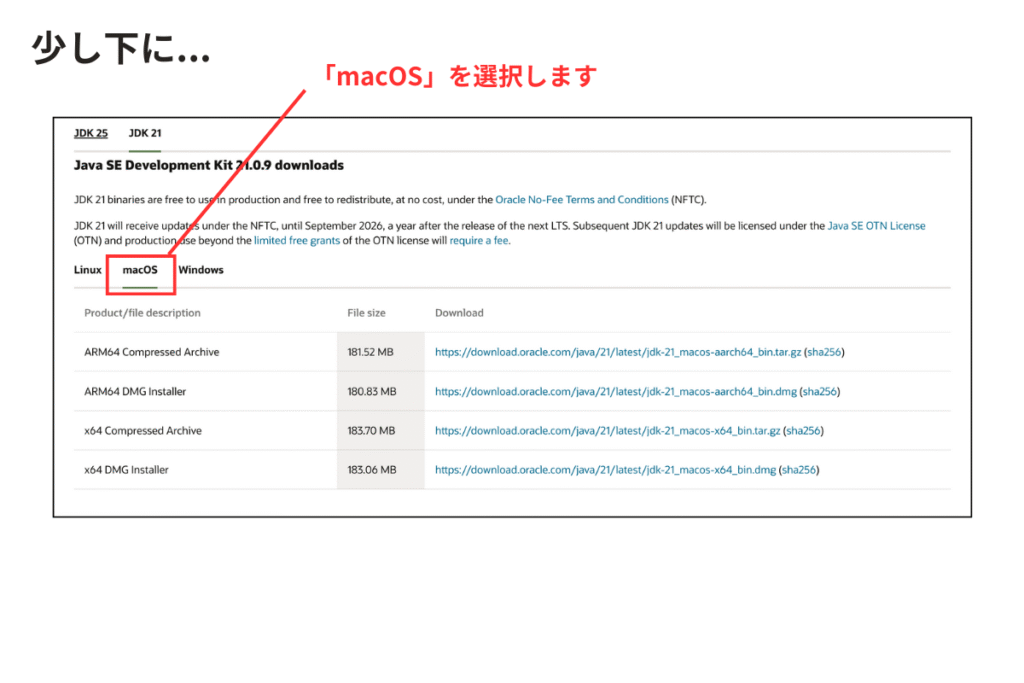Follow the 'require a fee' link
Image resolution: width=1024 pixels, height=683 pixels.
click(x=479, y=241)
